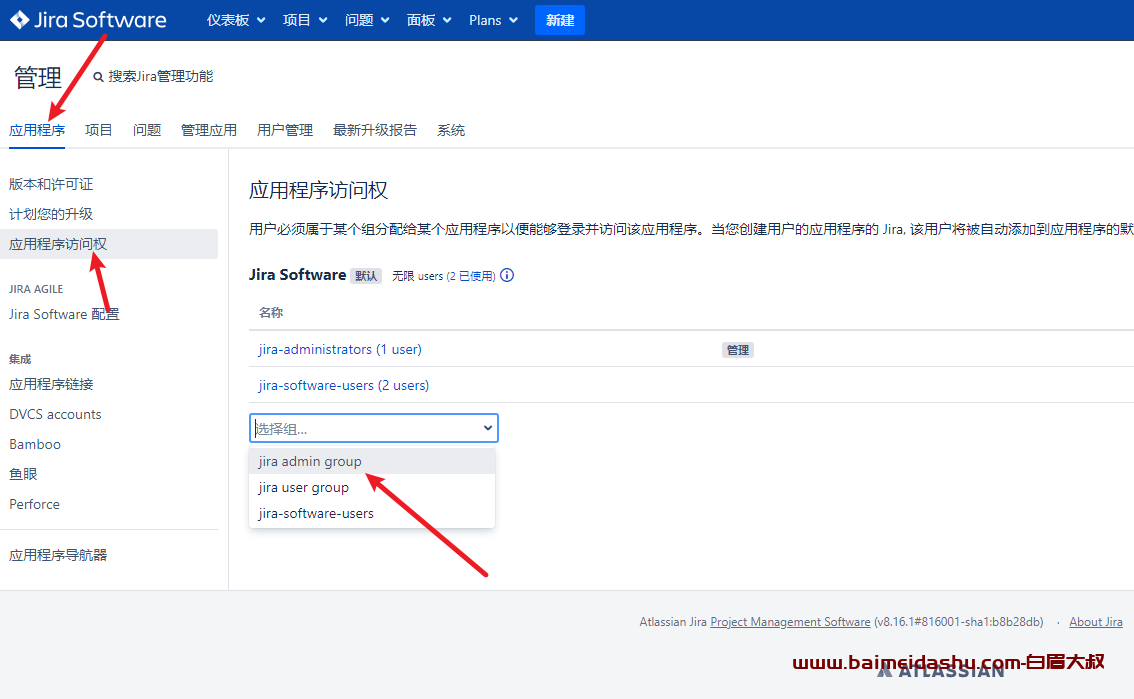Click the 默认 badge beside Jira Software
Image resolution: width=1134 pixels, height=699 pixels.
(x=366, y=276)
